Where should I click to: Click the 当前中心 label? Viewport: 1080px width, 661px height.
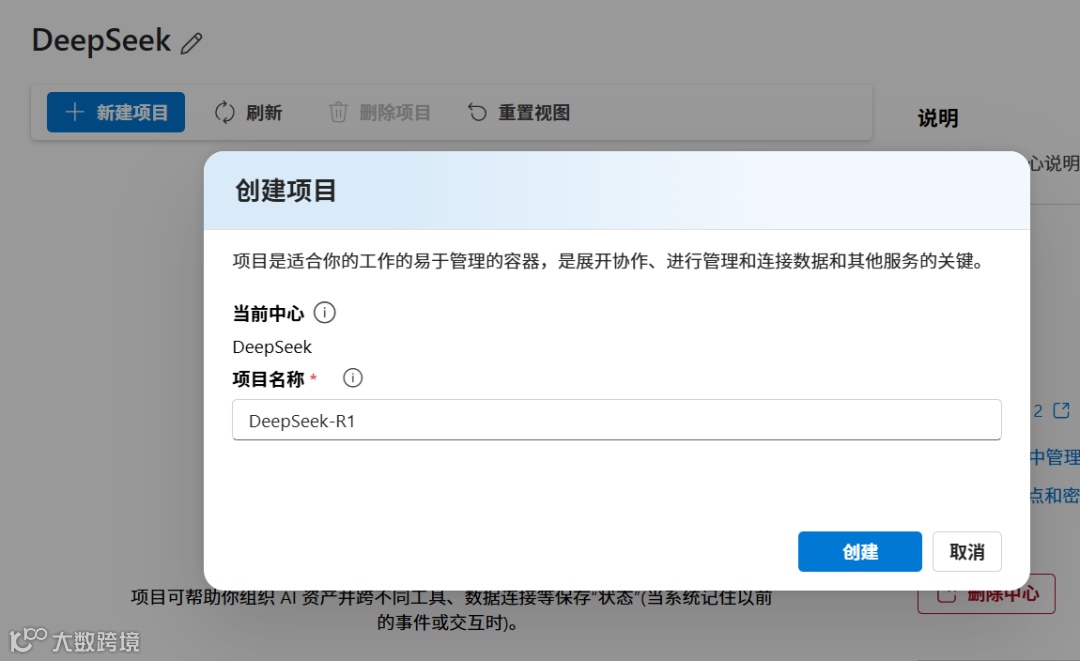click(268, 314)
